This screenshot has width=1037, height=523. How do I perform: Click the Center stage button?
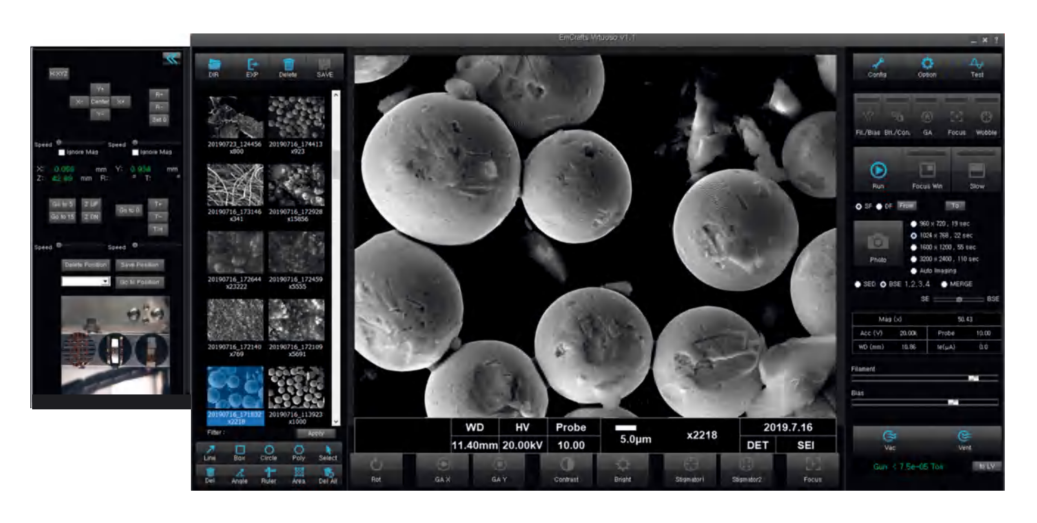point(100,102)
